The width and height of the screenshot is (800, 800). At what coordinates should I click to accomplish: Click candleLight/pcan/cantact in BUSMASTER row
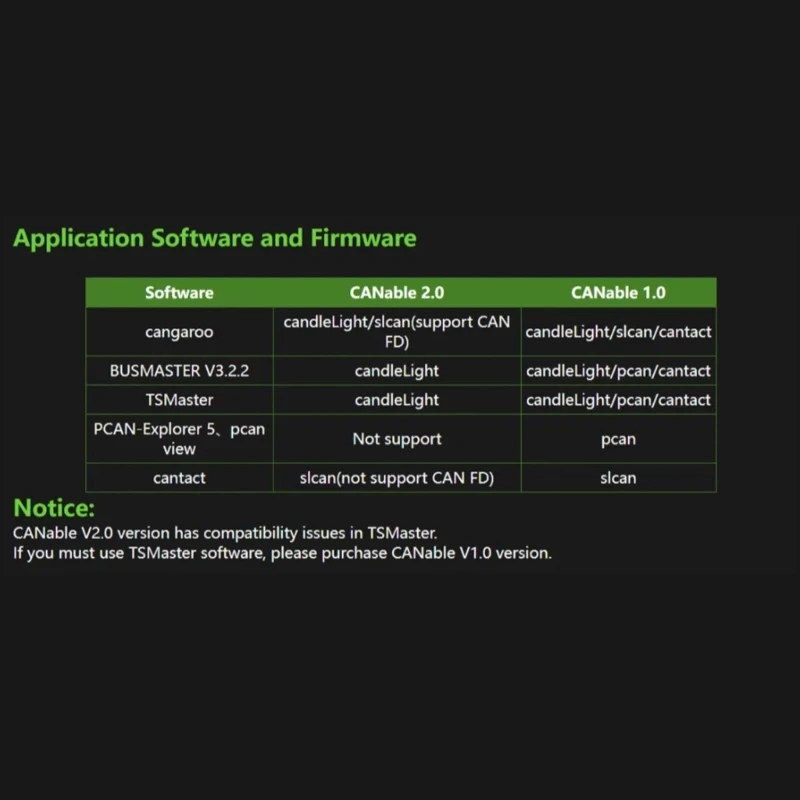[x=618, y=371]
